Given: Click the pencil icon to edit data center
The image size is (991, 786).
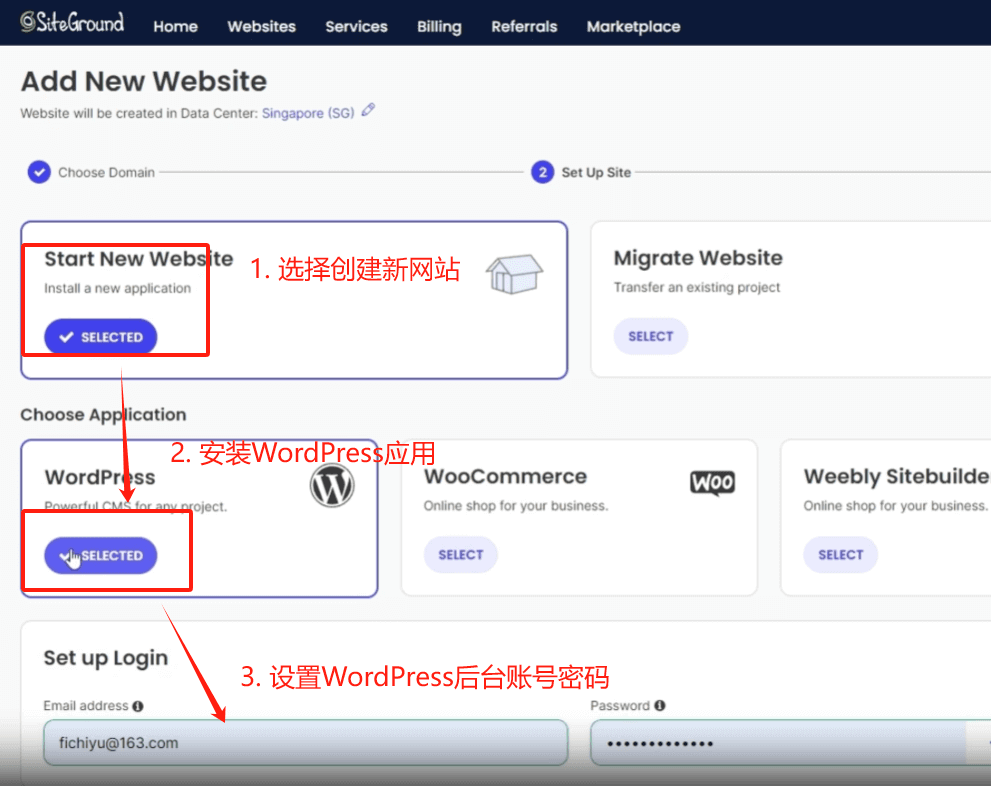Looking at the screenshot, I should pos(368,111).
